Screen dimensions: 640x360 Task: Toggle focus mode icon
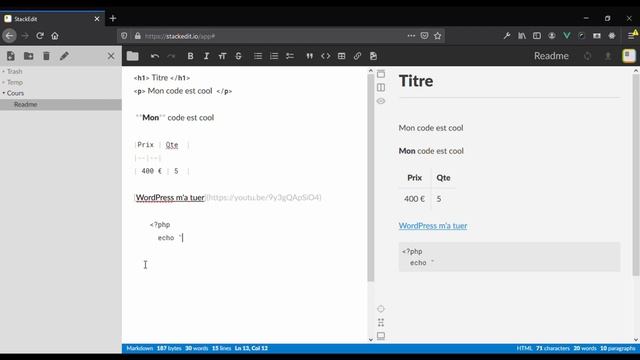tap(381, 322)
